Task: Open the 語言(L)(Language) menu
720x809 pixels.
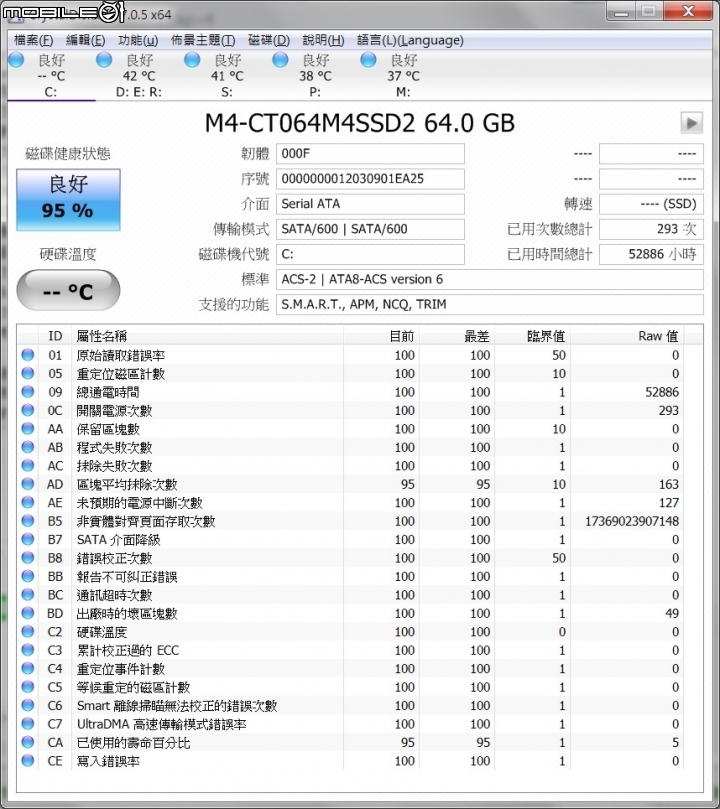Action: coord(410,40)
